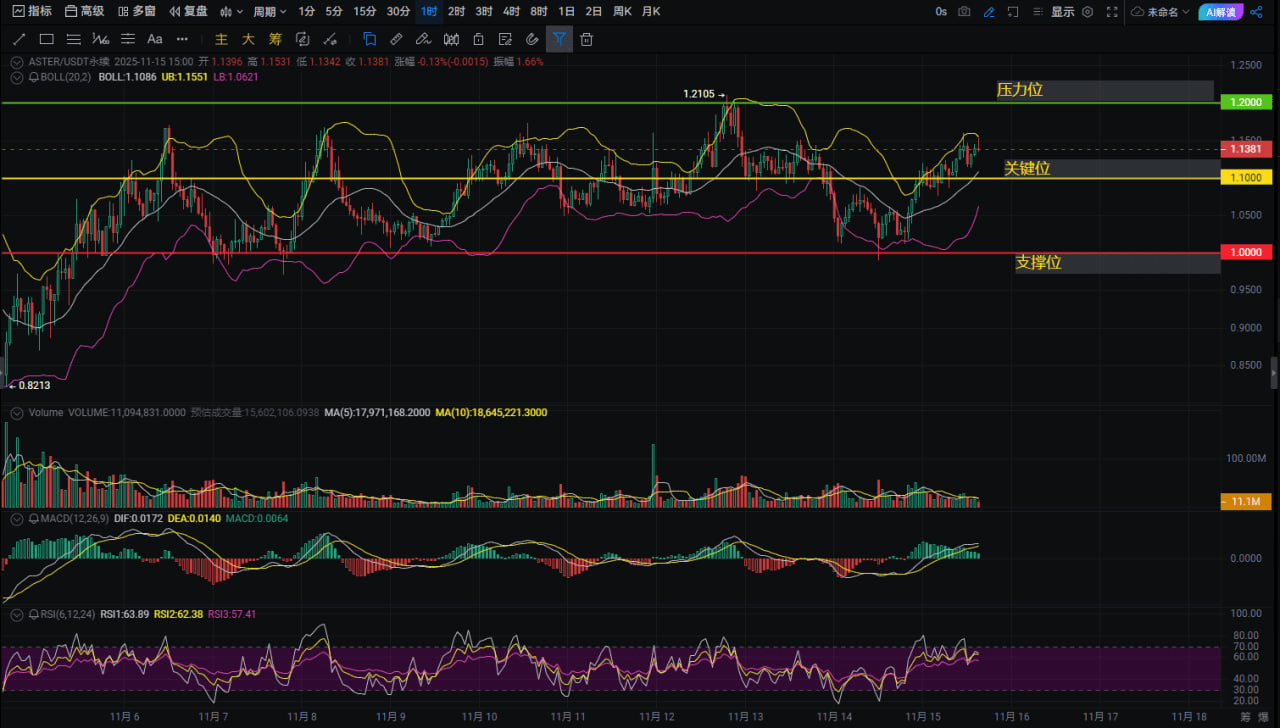Click the green 1.2000 price label
This screenshot has width=1280, height=728.
click(x=1245, y=102)
